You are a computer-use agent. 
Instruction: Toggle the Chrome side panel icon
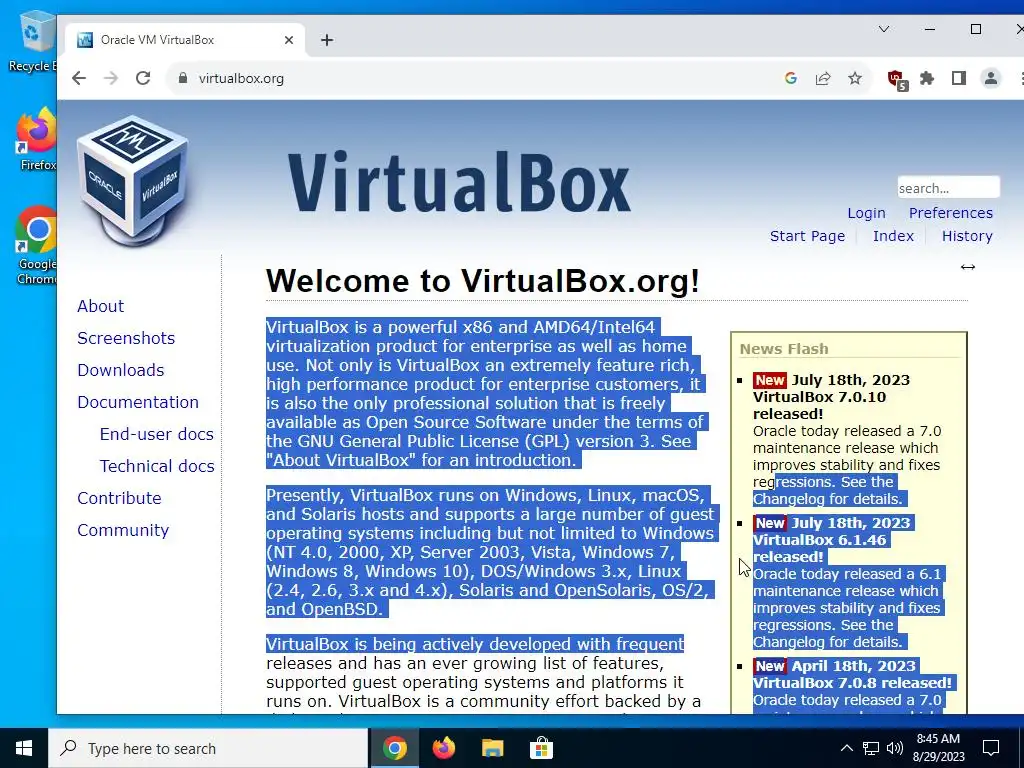(959, 78)
